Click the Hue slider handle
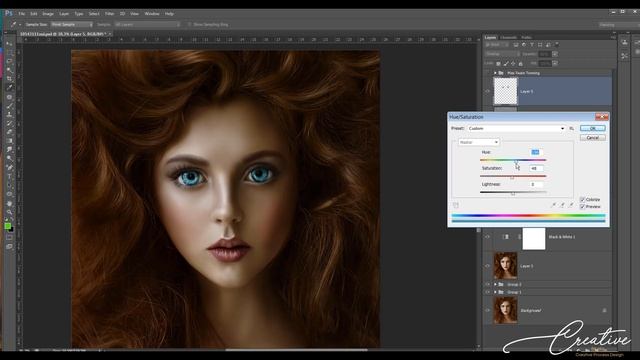 coord(516,162)
